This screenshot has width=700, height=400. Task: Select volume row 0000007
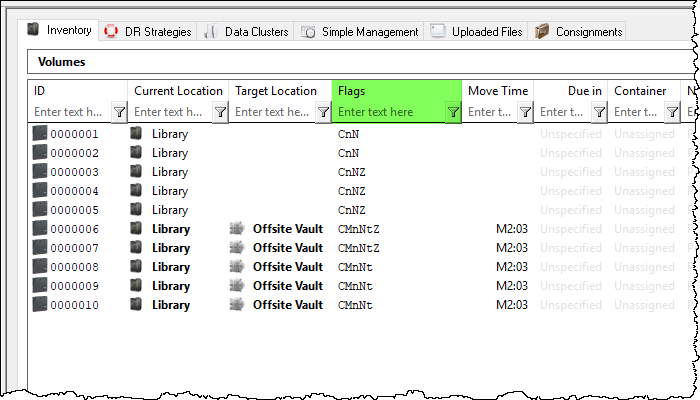coord(357,247)
